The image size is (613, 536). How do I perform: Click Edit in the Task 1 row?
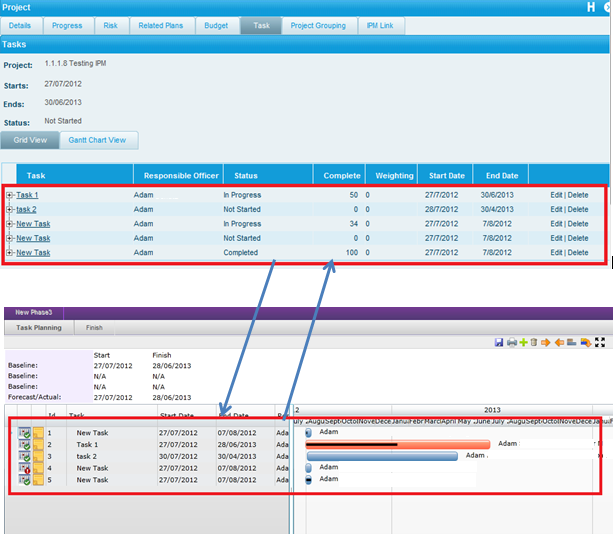[x=556, y=195]
